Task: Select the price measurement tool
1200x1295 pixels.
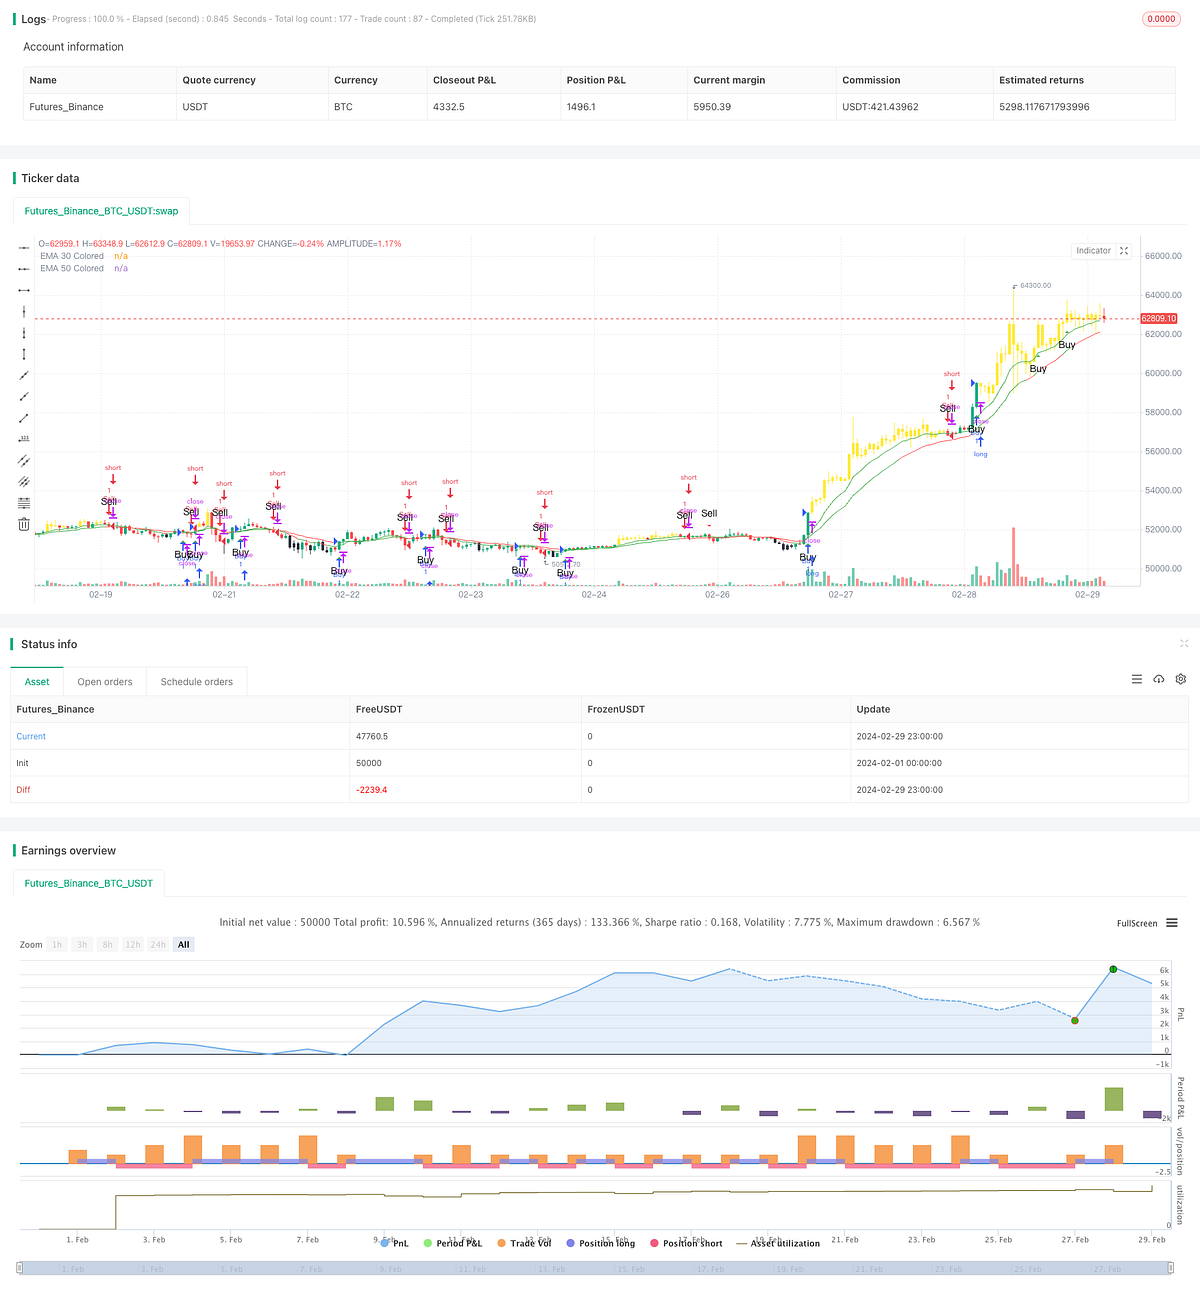Action: 23,440
